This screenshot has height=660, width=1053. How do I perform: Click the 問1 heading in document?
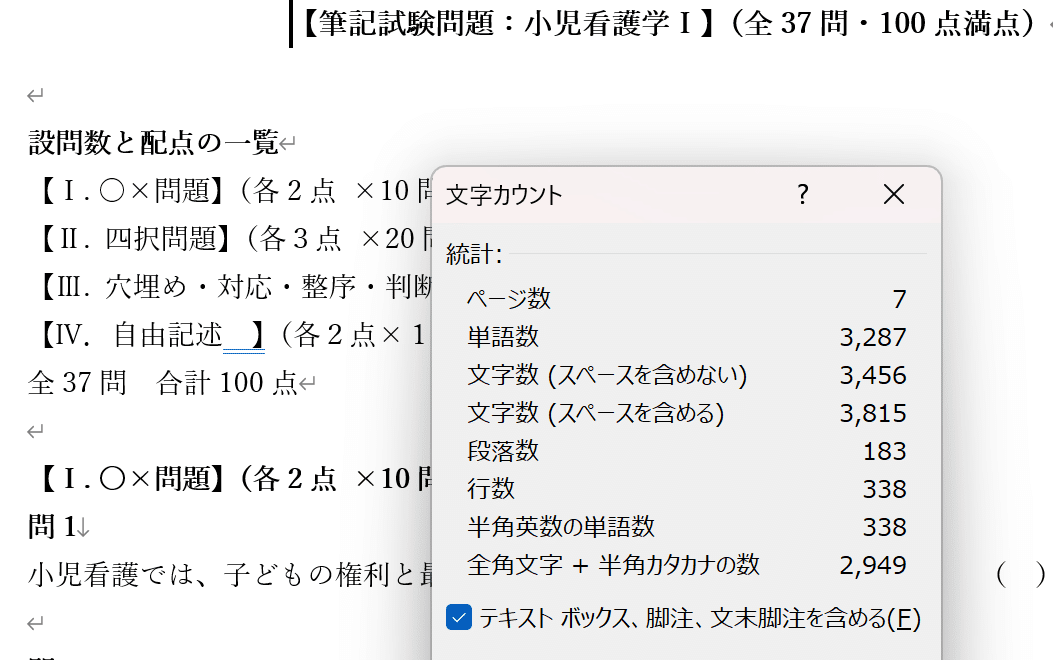[51, 526]
